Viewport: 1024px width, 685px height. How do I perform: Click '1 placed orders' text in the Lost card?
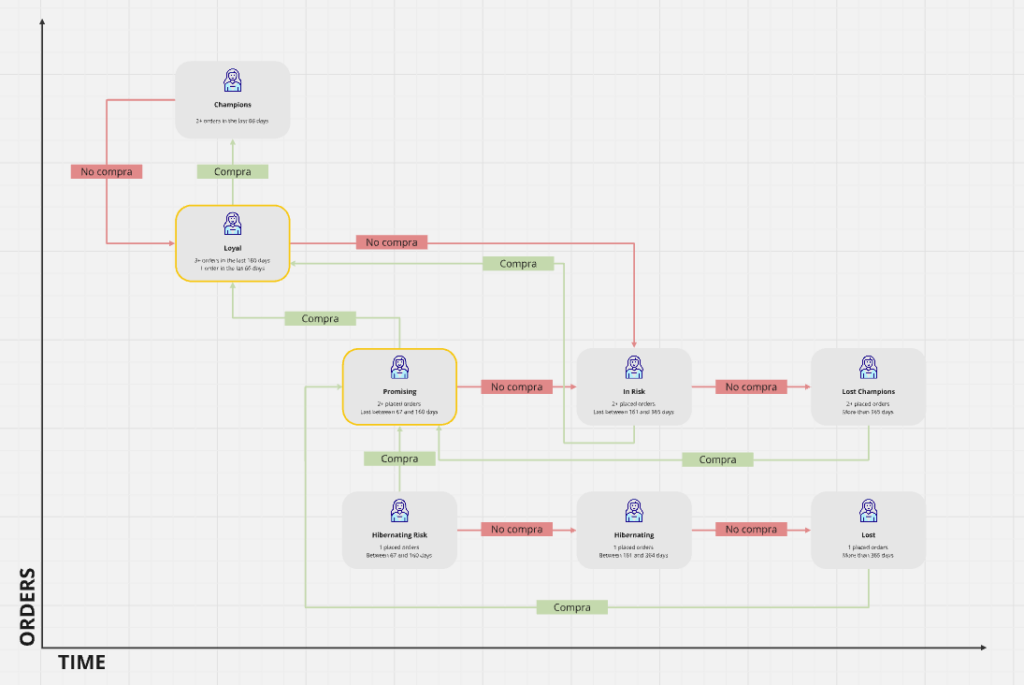click(869, 547)
